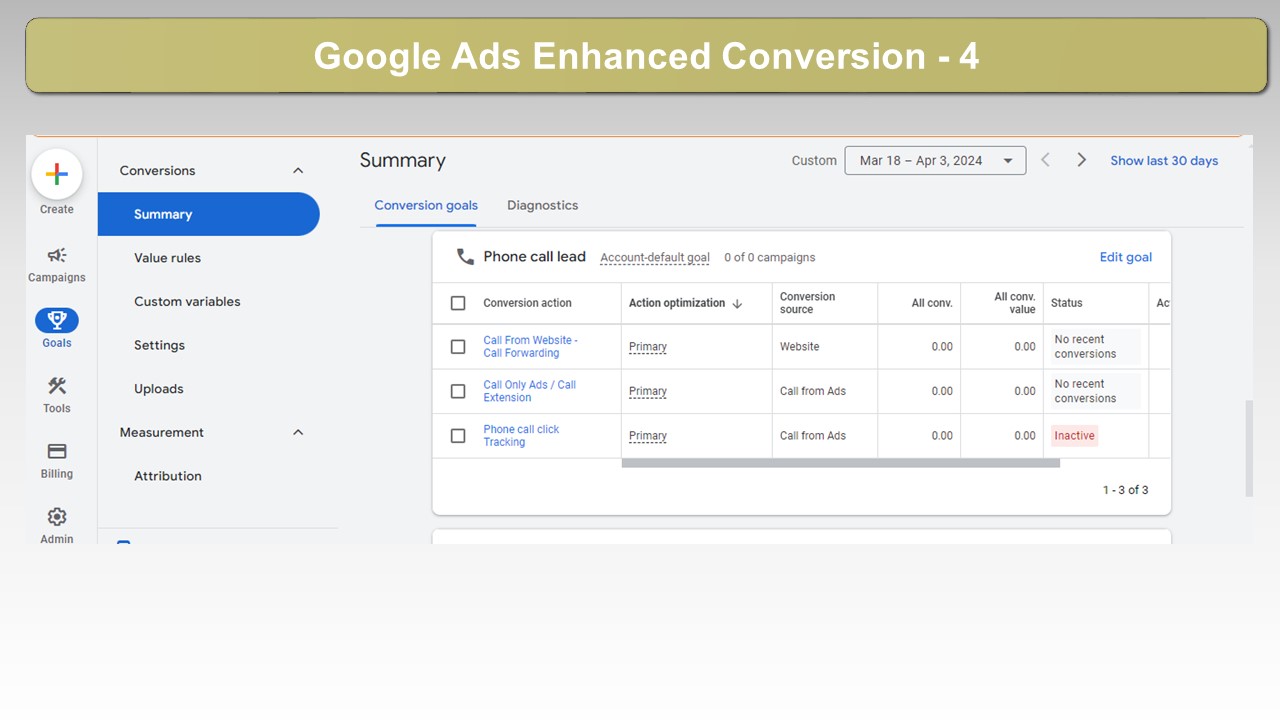The height and width of the screenshot is (720, 1280).
Task: Click Show last 30 days link
Action: (1164, 160)
